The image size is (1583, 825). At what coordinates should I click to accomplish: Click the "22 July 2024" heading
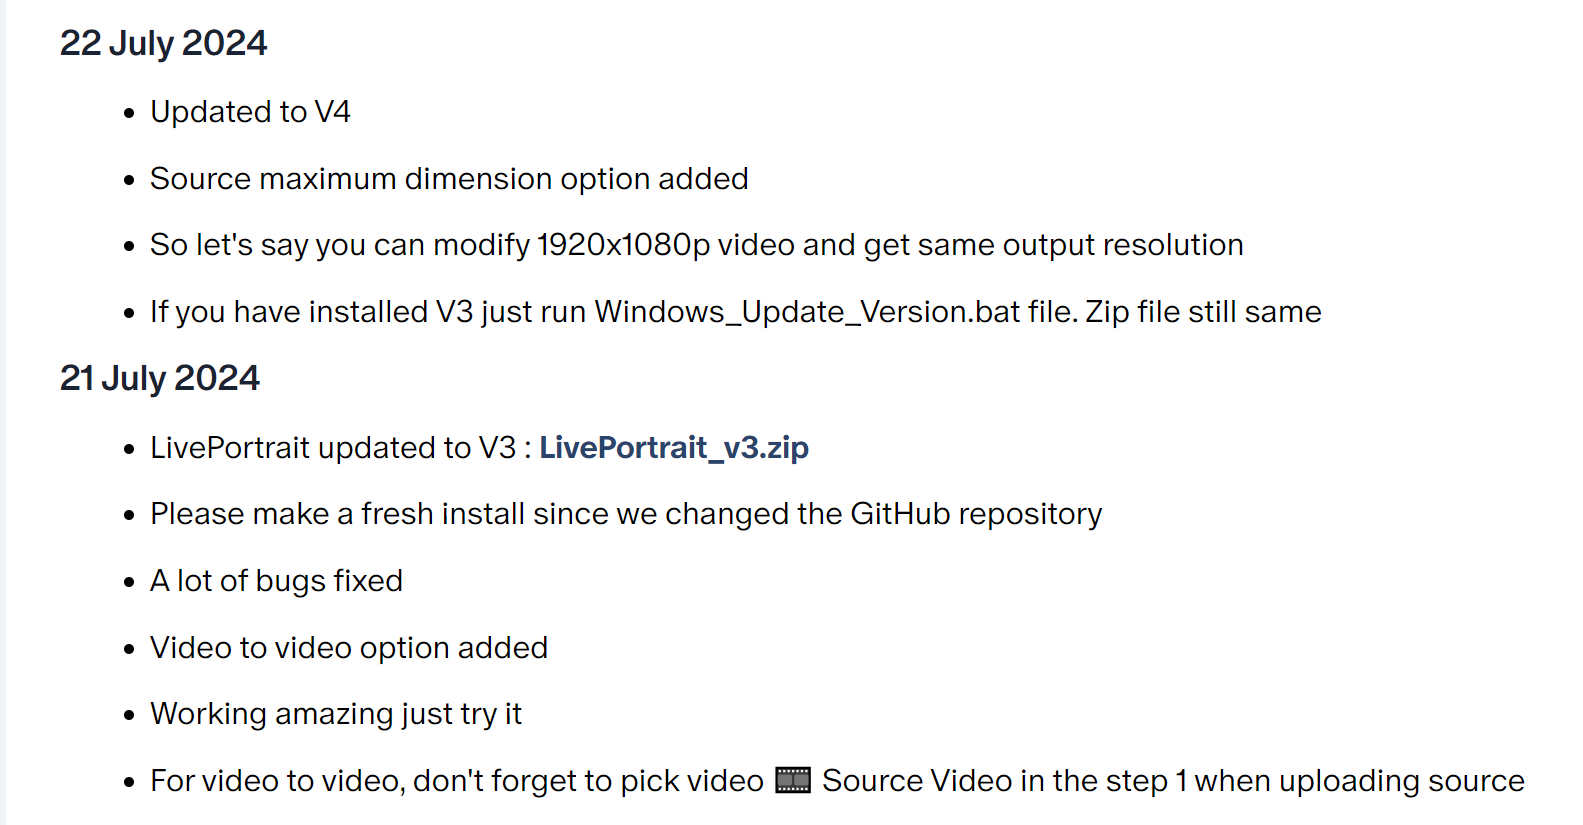tap(164, 43)
